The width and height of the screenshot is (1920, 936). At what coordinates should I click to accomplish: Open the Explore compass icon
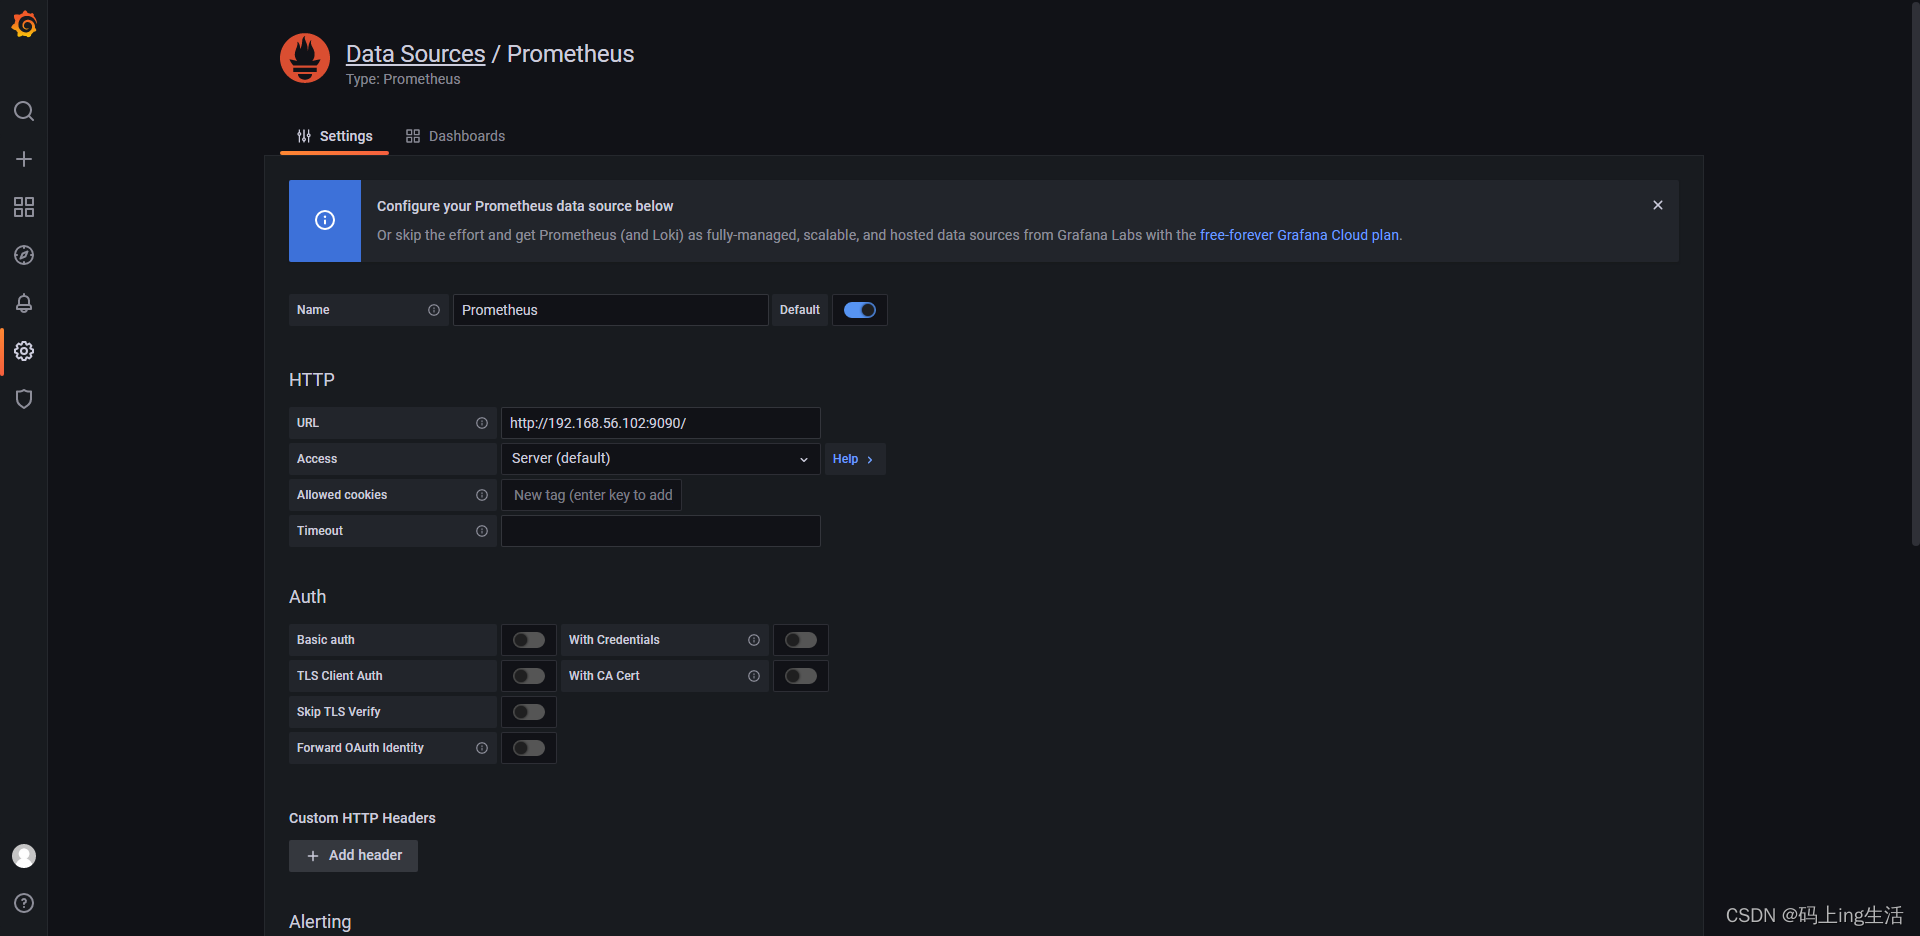24,255
